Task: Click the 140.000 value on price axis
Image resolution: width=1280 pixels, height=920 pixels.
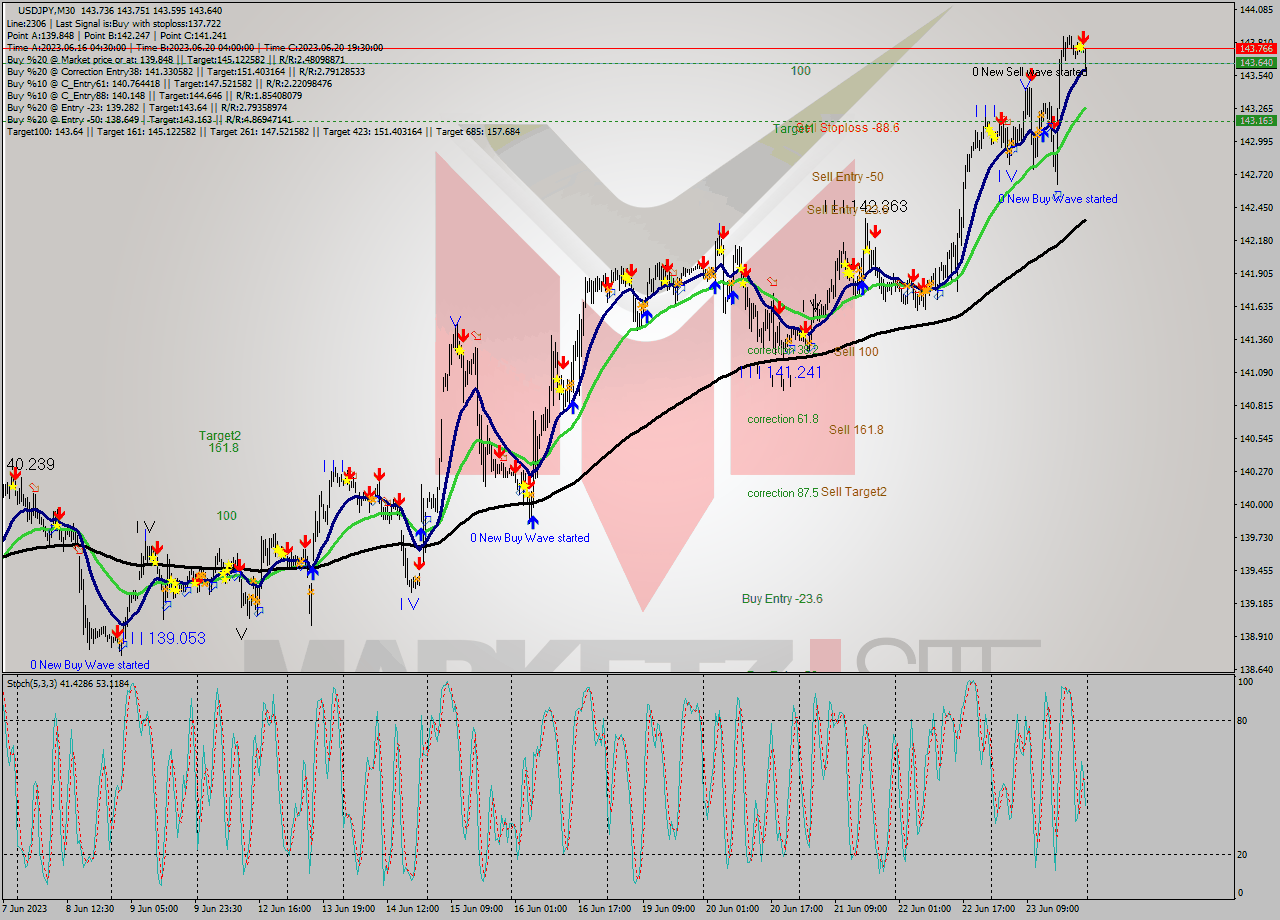Action: point(1255,505)
